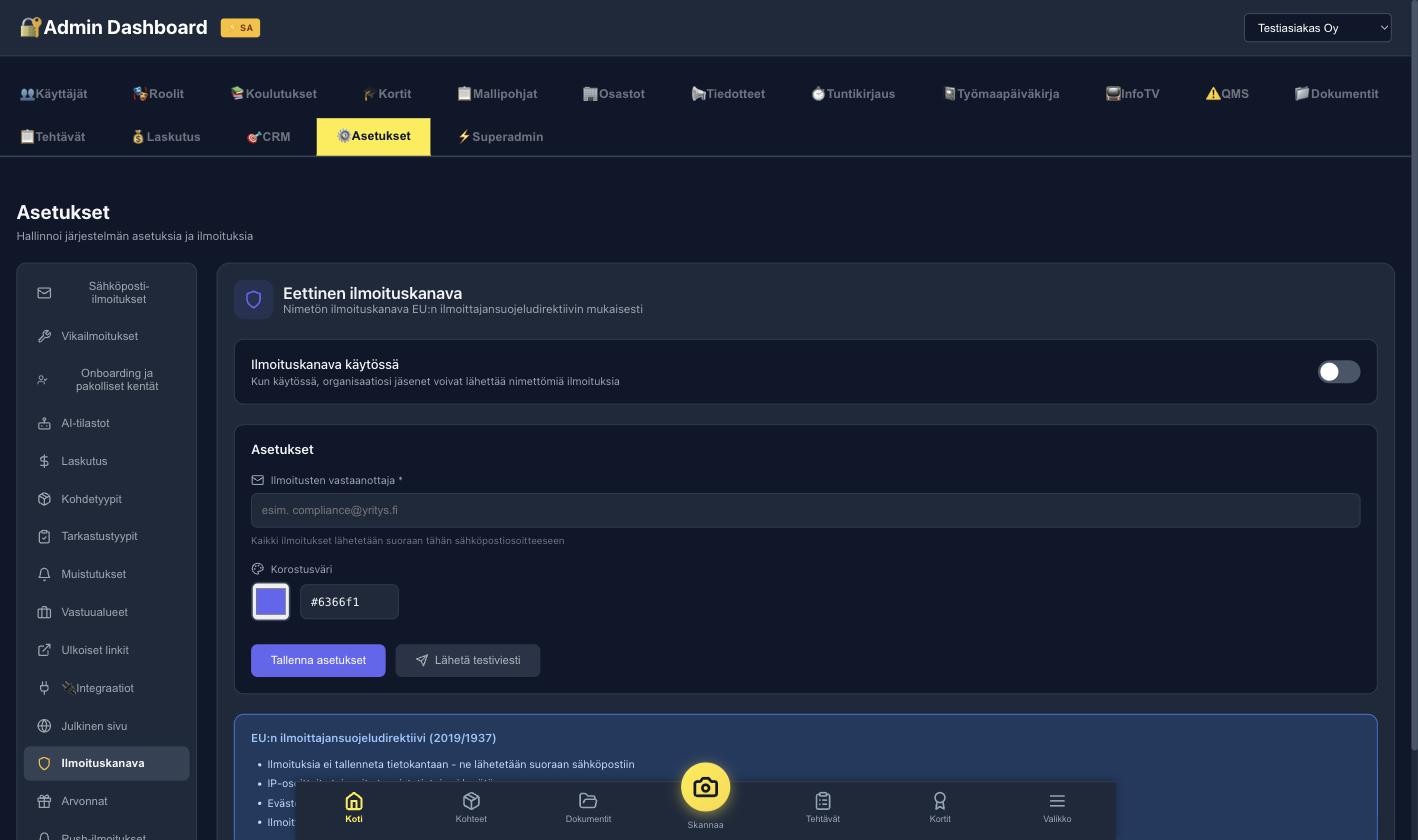Screen dimensions: 1418x840
Task: Go to the Tuntikirjaus tab
Action: pos(853,94)
